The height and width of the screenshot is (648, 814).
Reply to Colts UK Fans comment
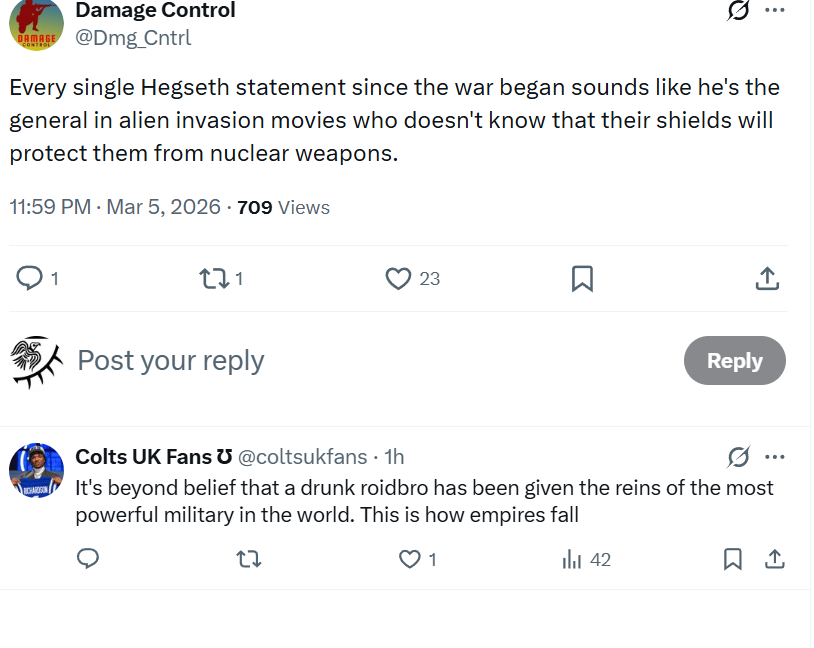[x=88, y=559]
